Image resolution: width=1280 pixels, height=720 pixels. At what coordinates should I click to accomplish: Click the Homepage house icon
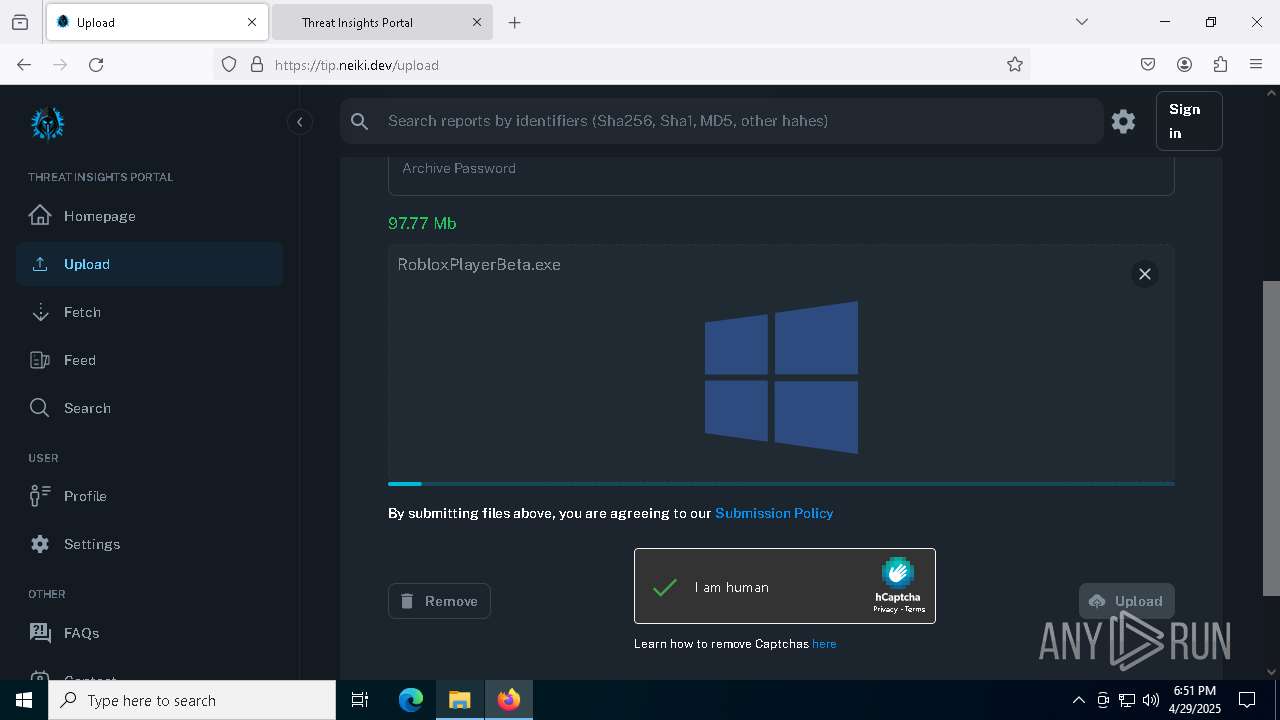pyautogui.click(x=40, y=215)
